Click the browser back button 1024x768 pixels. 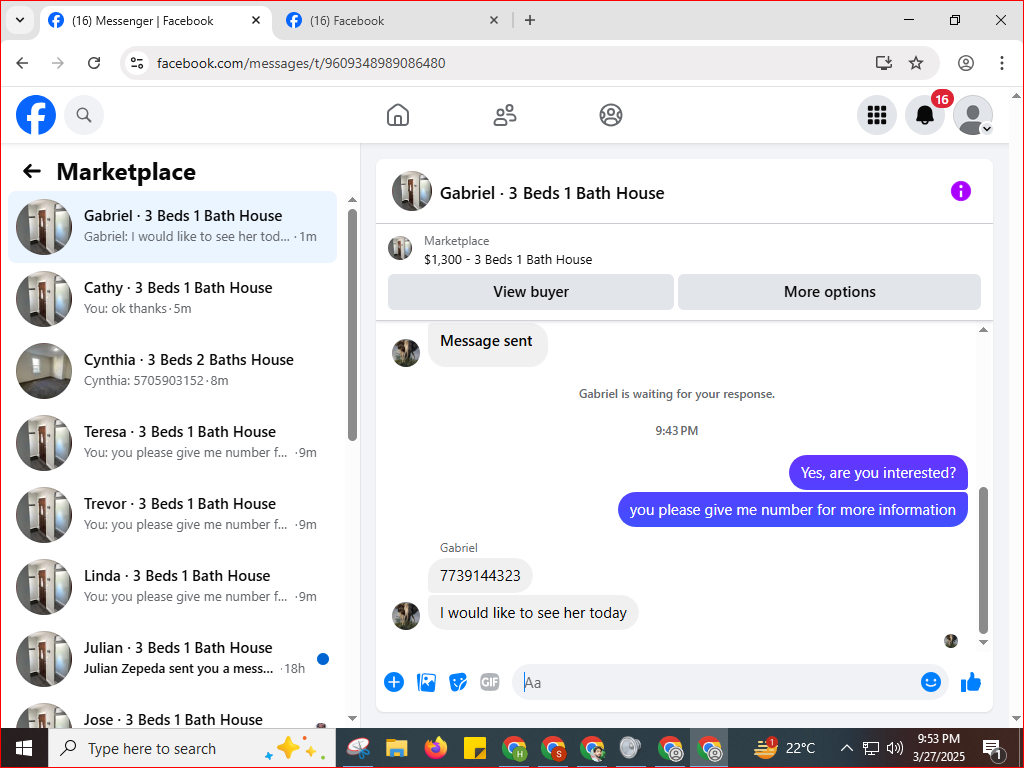tap(22, 63)
